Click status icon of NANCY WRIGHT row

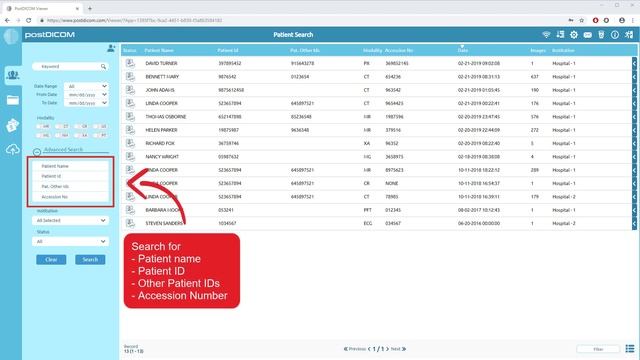pos(130,156)
